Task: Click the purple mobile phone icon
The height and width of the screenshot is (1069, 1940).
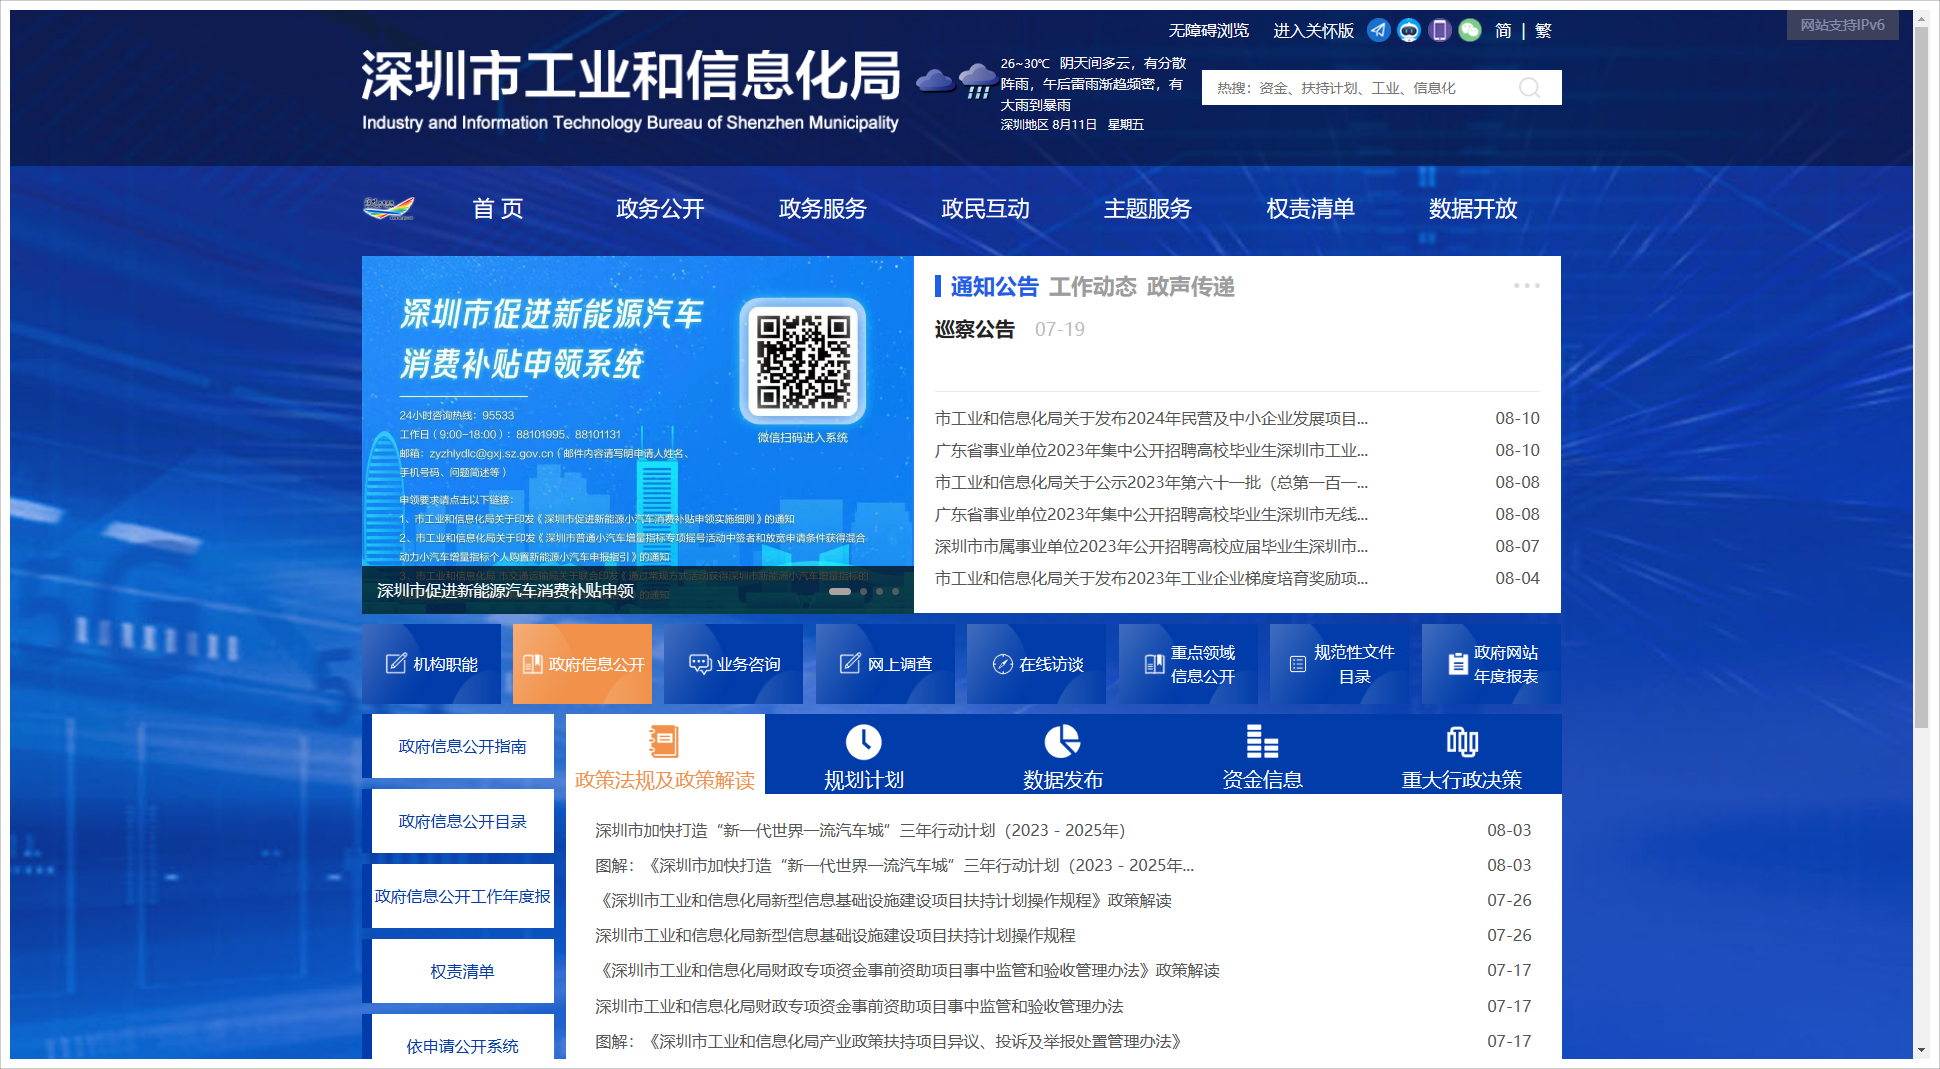Action: pos(1439,30)
